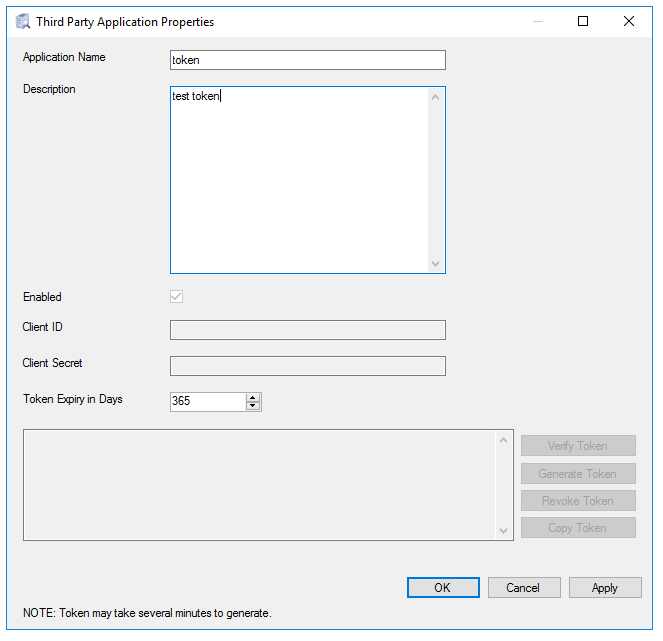This screenshot has width=663, height=641.
Task: Save the changes with the Apply button
Action: (x=605, y=588)
